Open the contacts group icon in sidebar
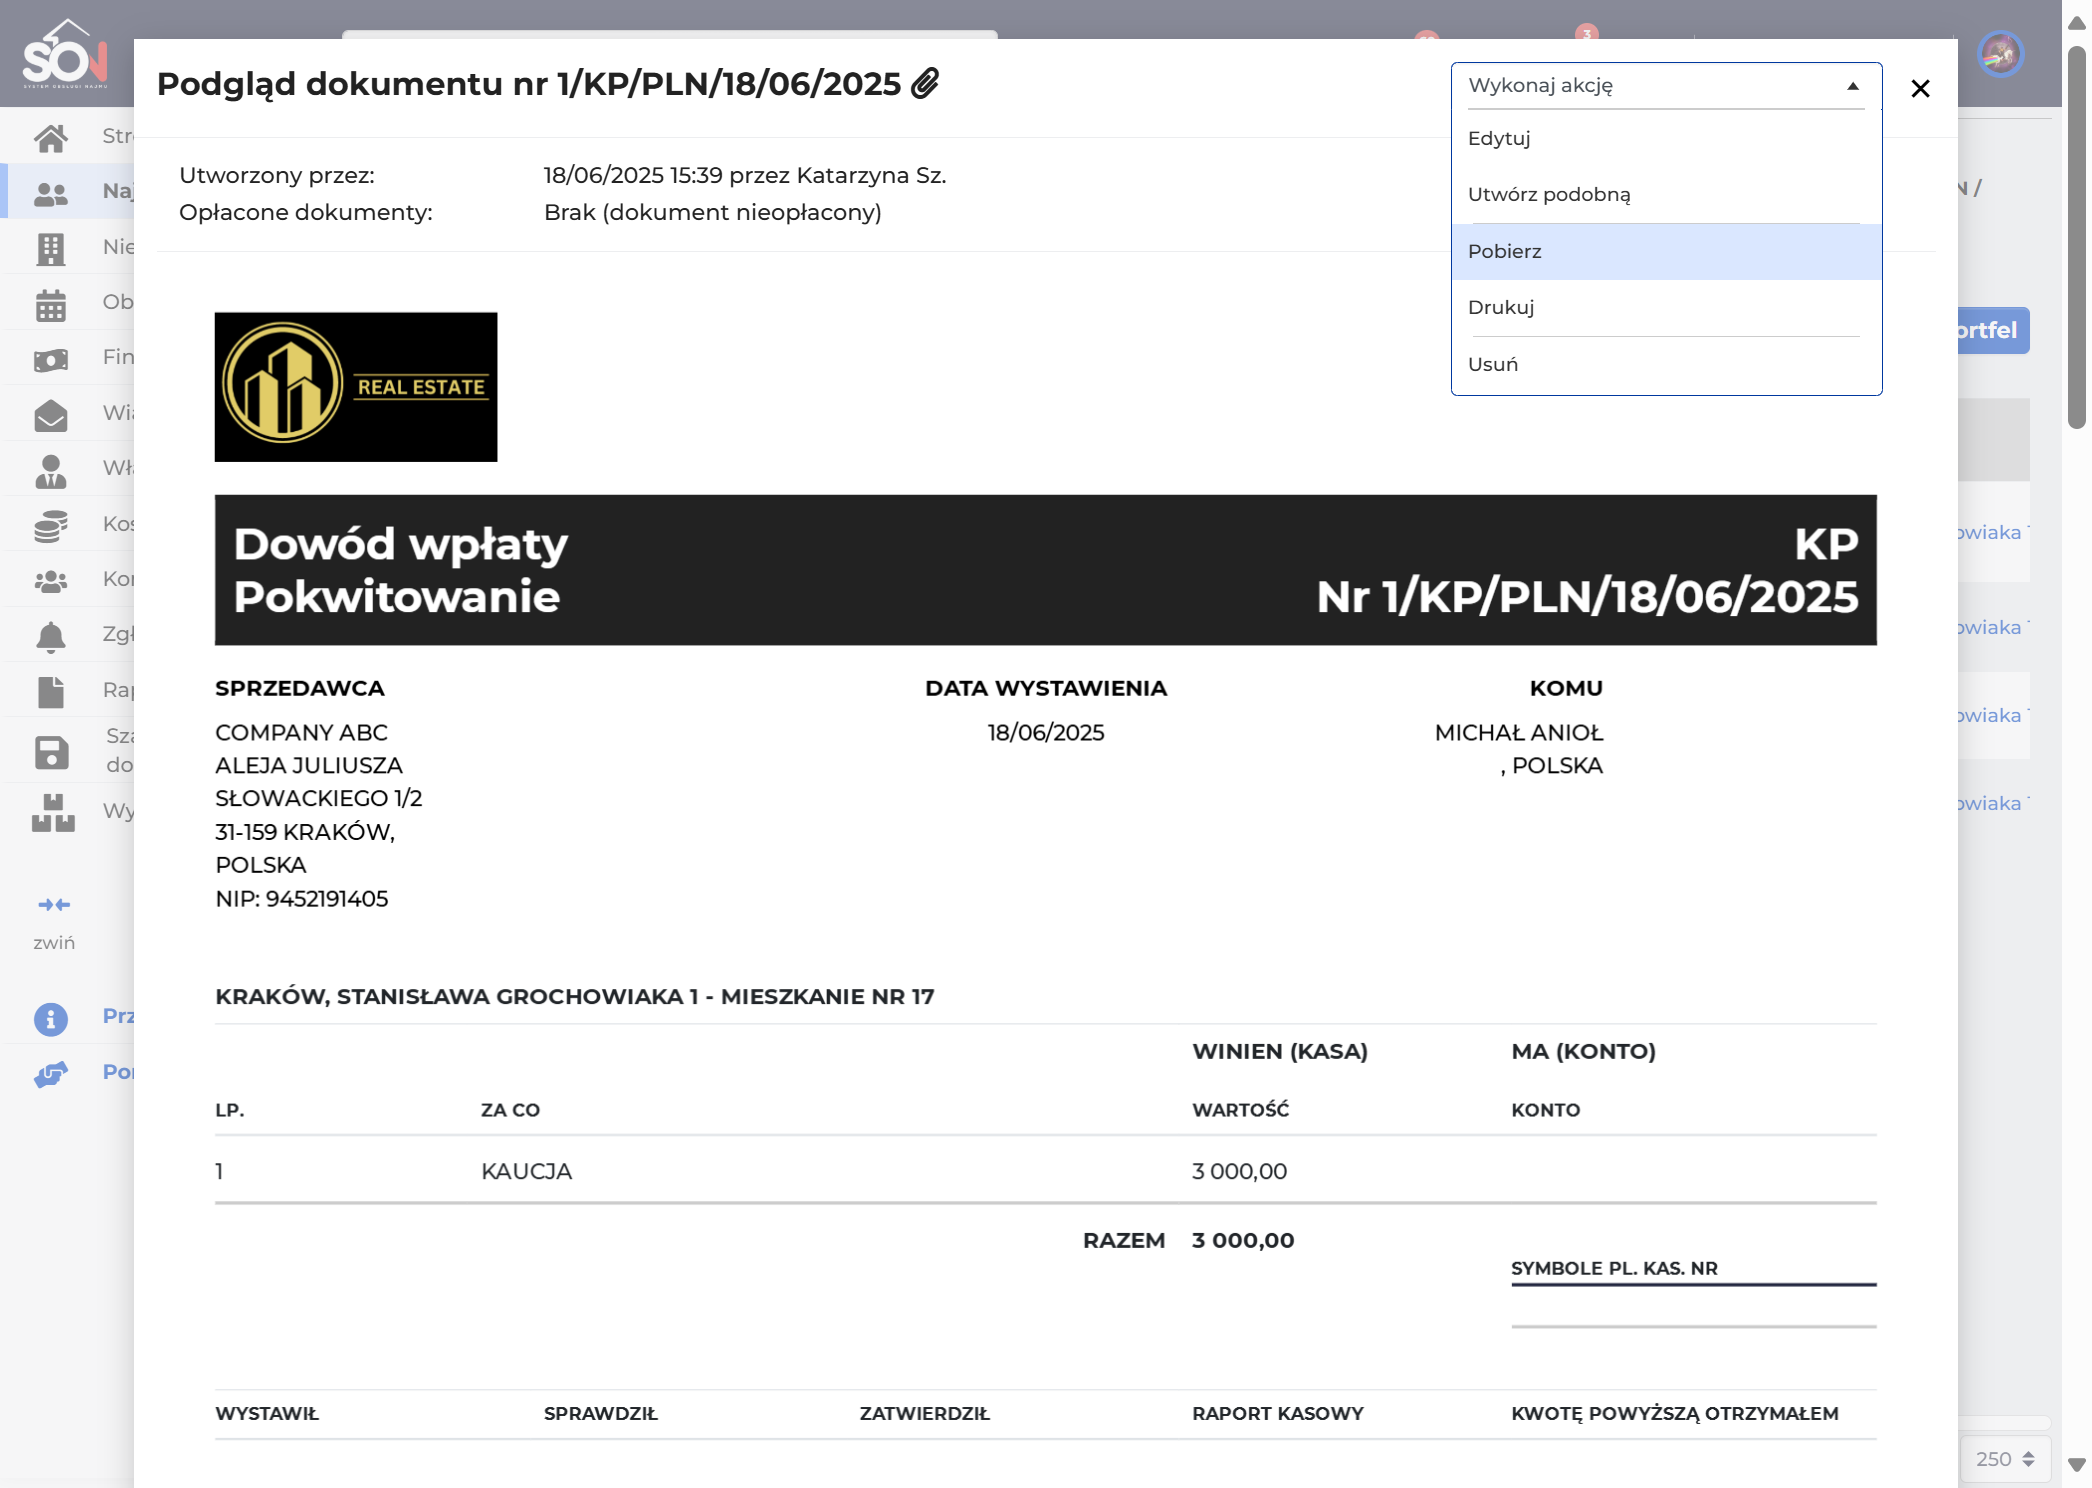Image resolution: width=2092 pixels, height=1488 pixels. click(51, 581)
